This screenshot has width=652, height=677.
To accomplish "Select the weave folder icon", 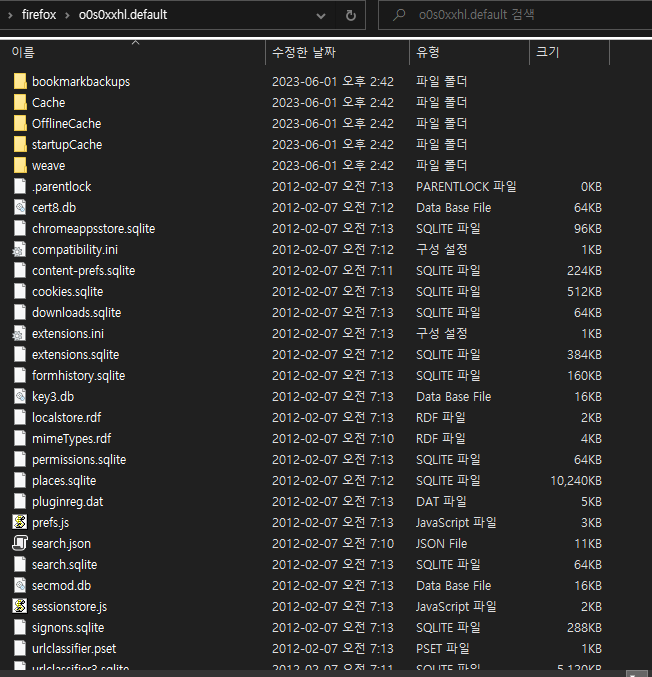I will click(20, 165).
